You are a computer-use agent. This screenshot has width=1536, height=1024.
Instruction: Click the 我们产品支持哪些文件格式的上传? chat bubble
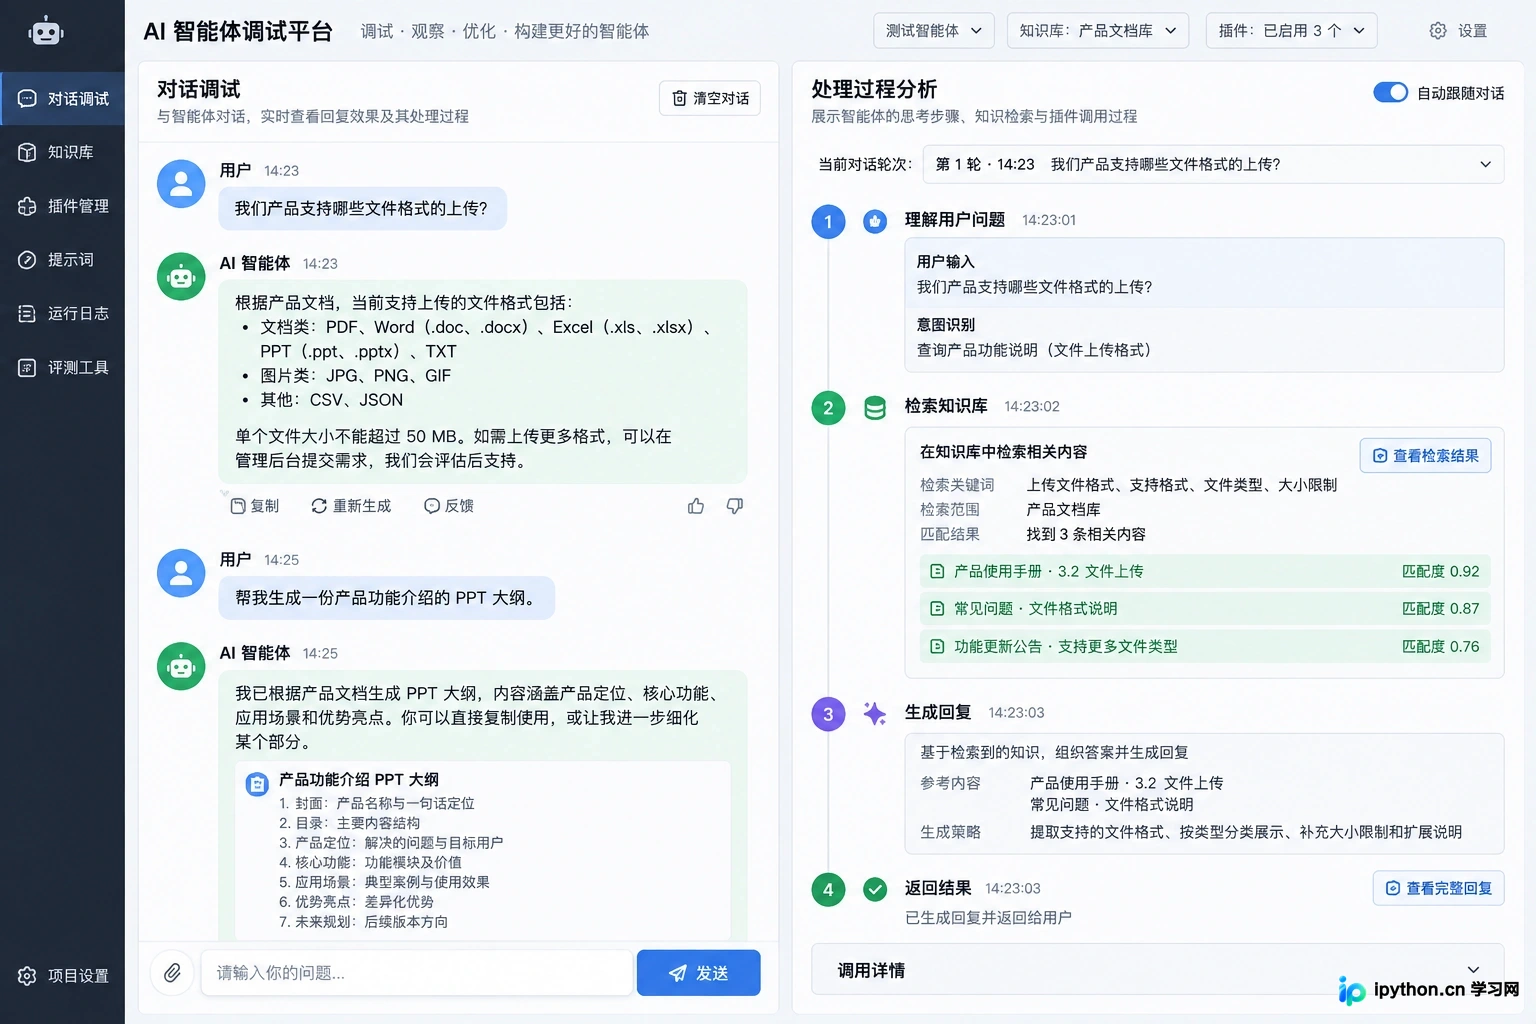[362, 208]
